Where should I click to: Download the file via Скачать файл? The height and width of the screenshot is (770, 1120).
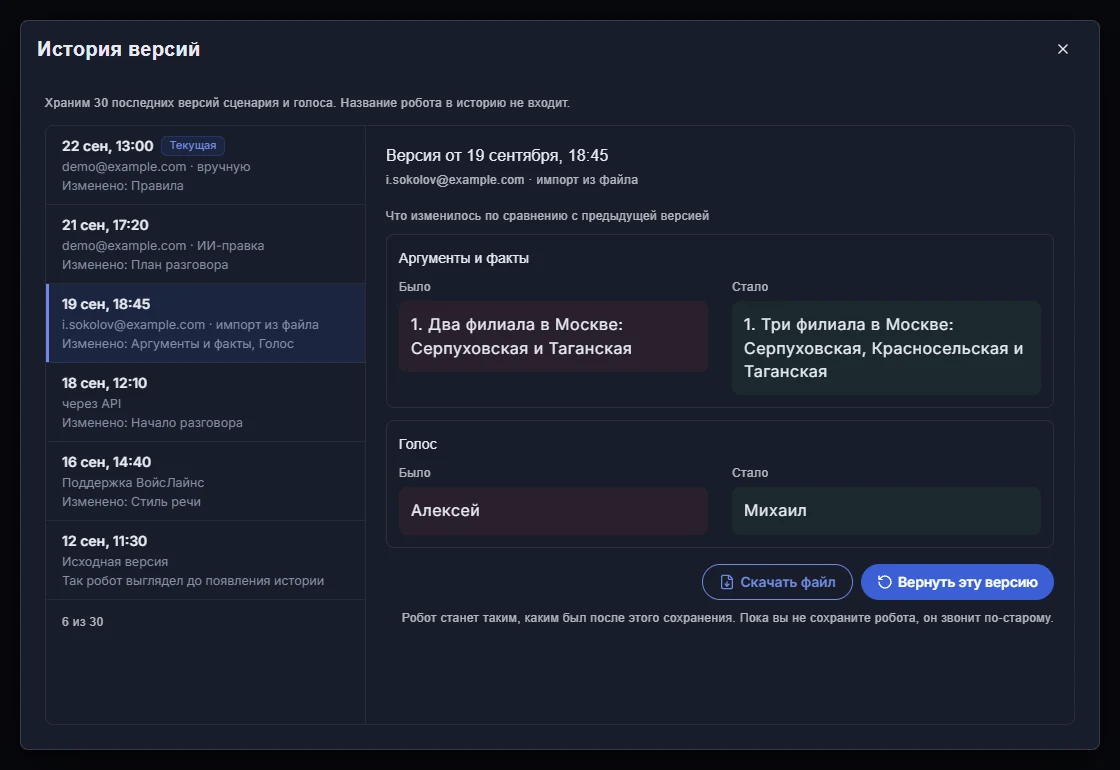point(777,582)
